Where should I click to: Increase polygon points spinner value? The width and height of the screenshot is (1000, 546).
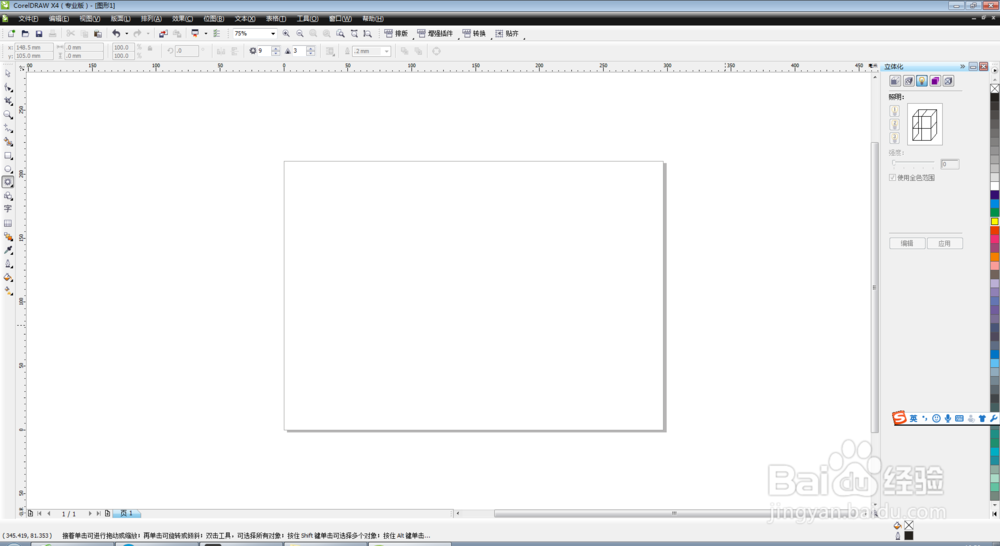point(276,48)
